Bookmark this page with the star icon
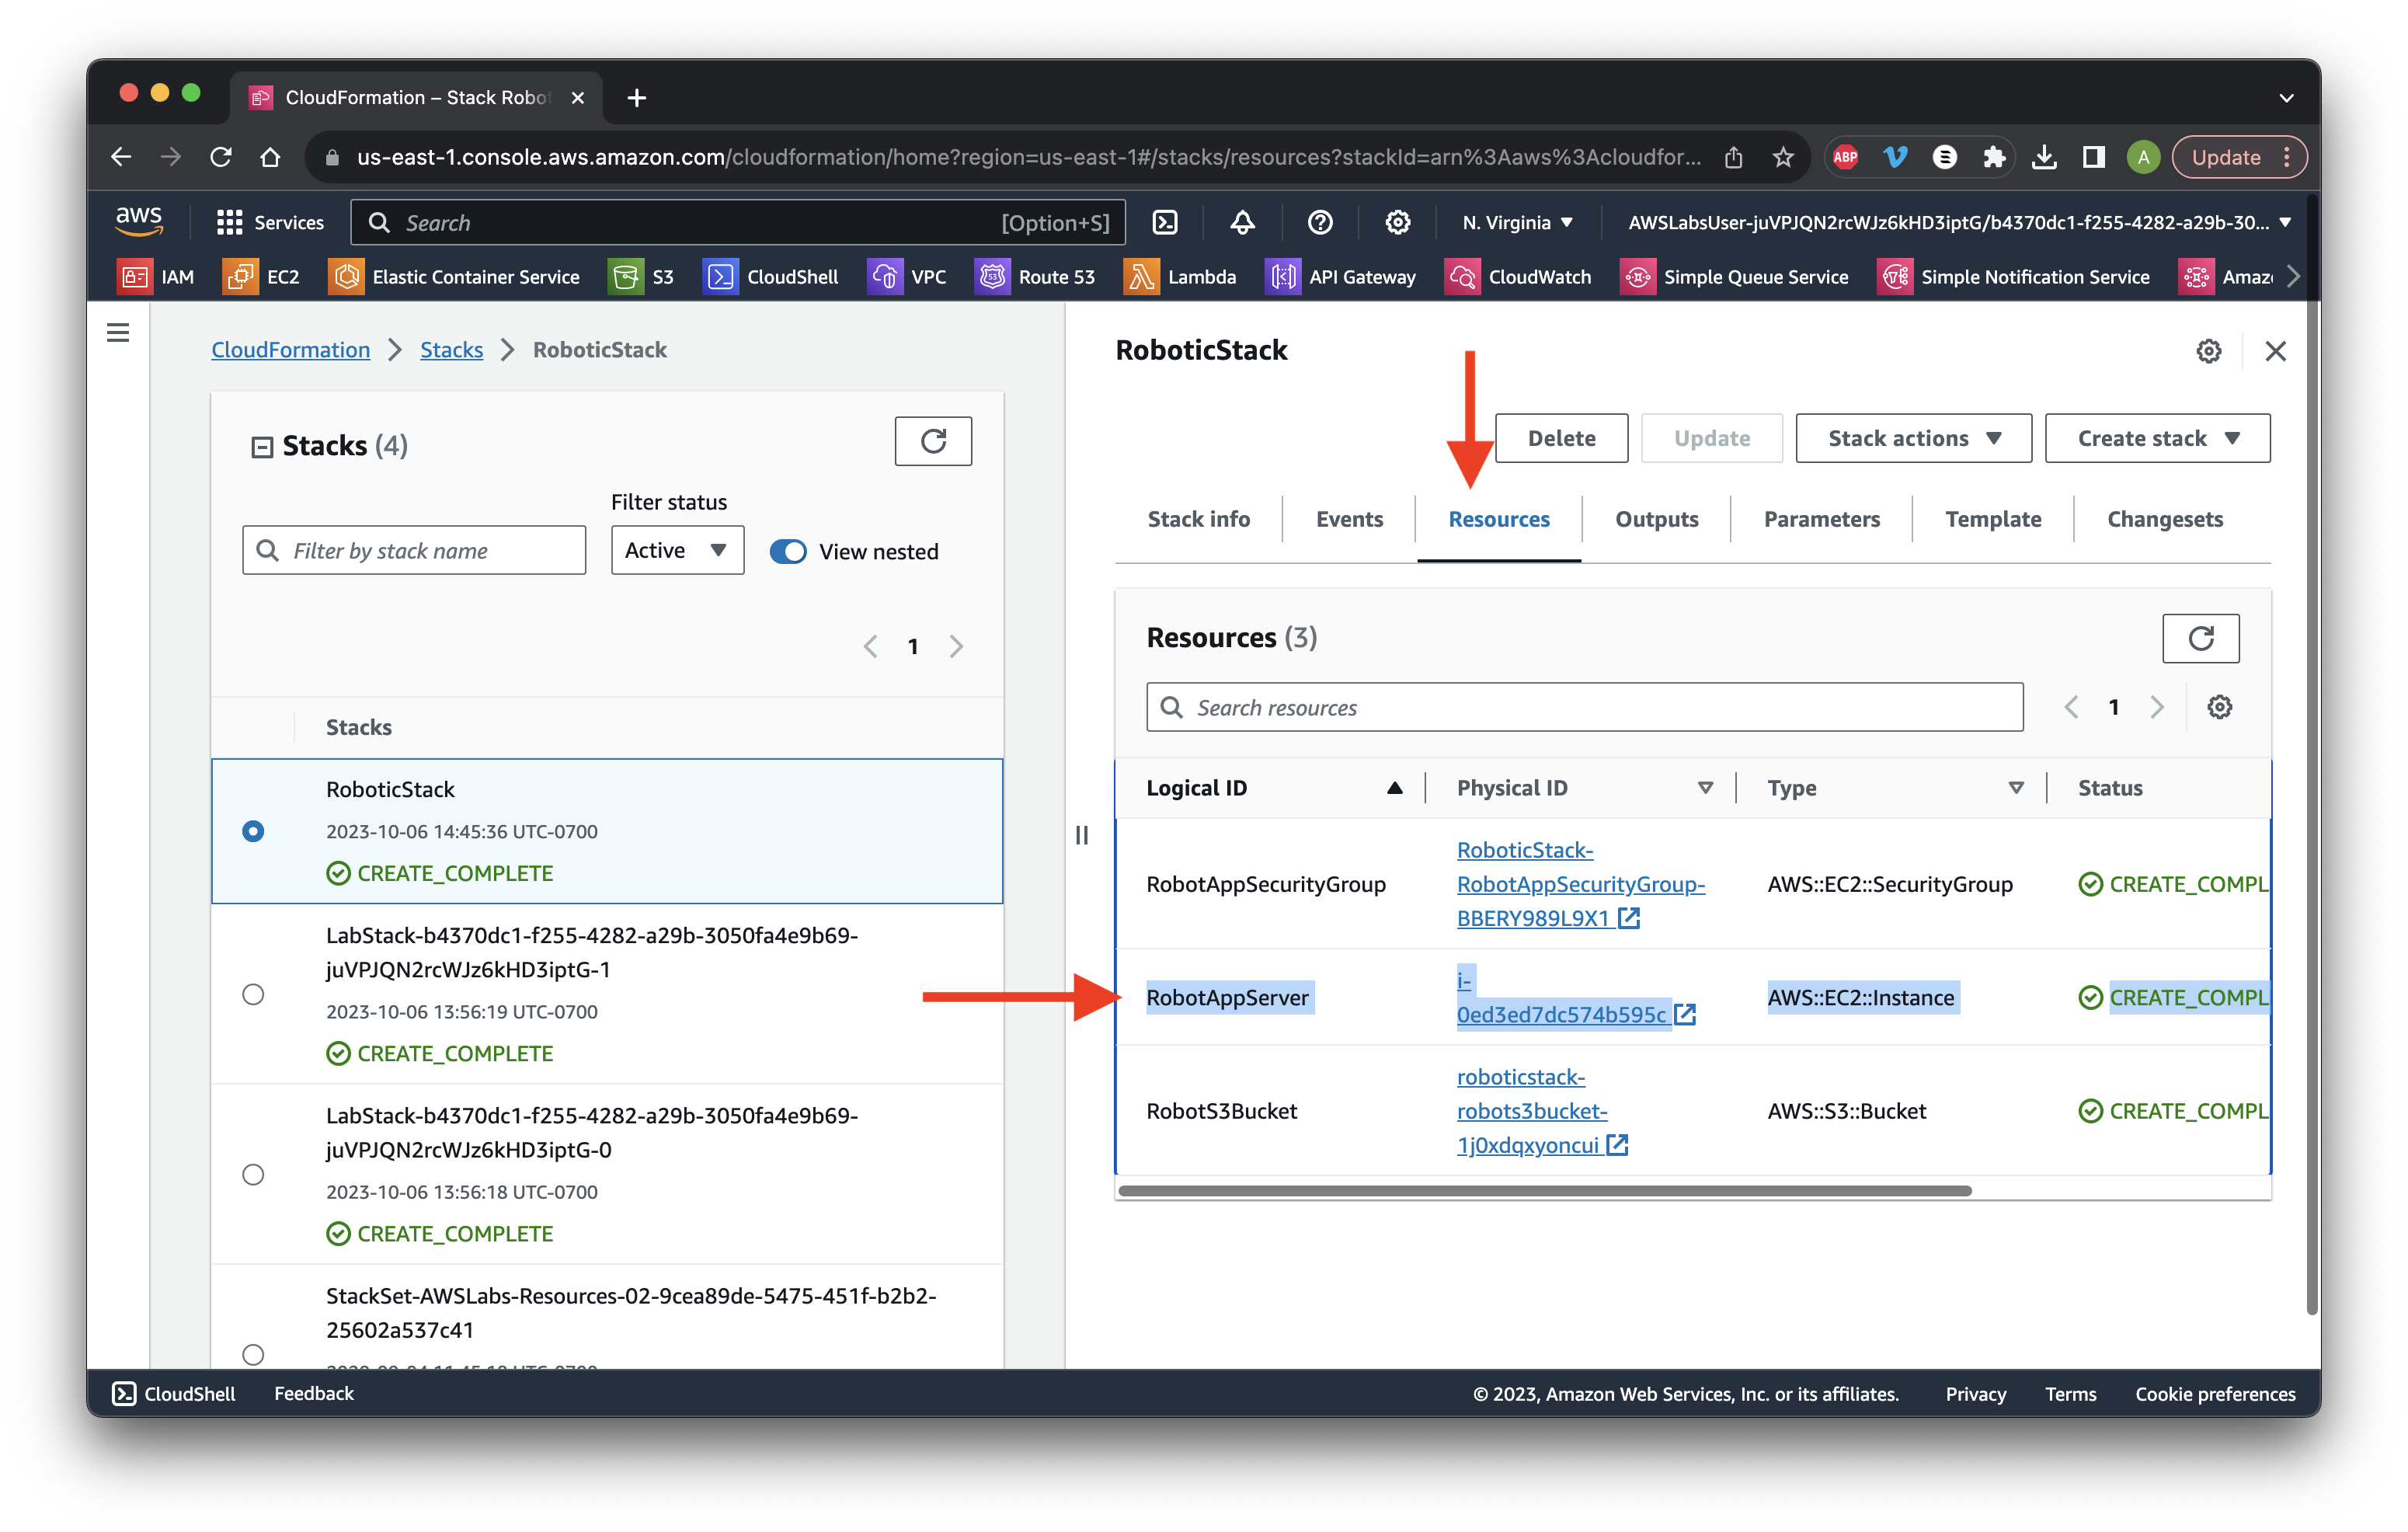 click(x=1783, y=157)
